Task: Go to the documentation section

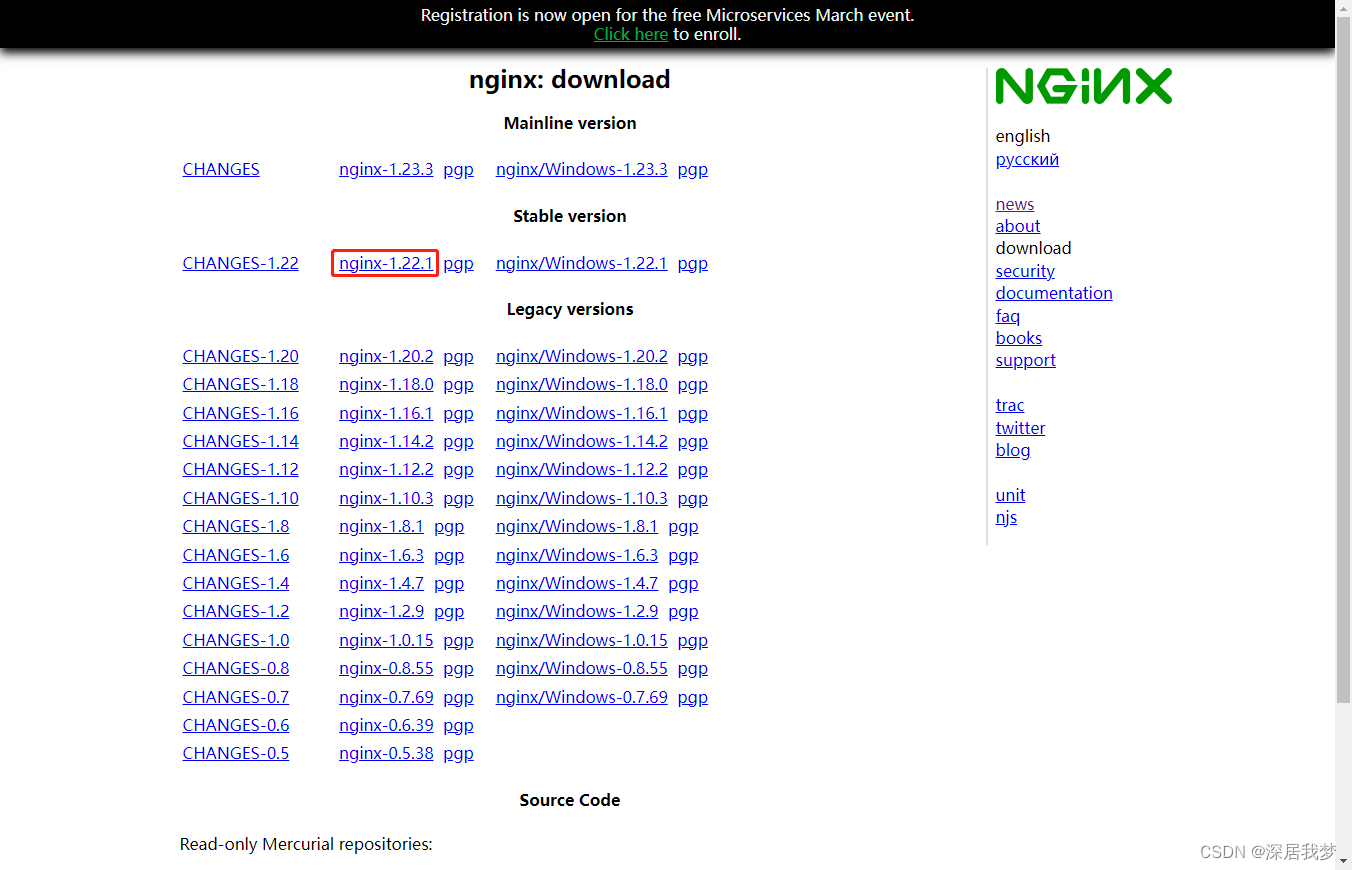Action: point(1053,293)
